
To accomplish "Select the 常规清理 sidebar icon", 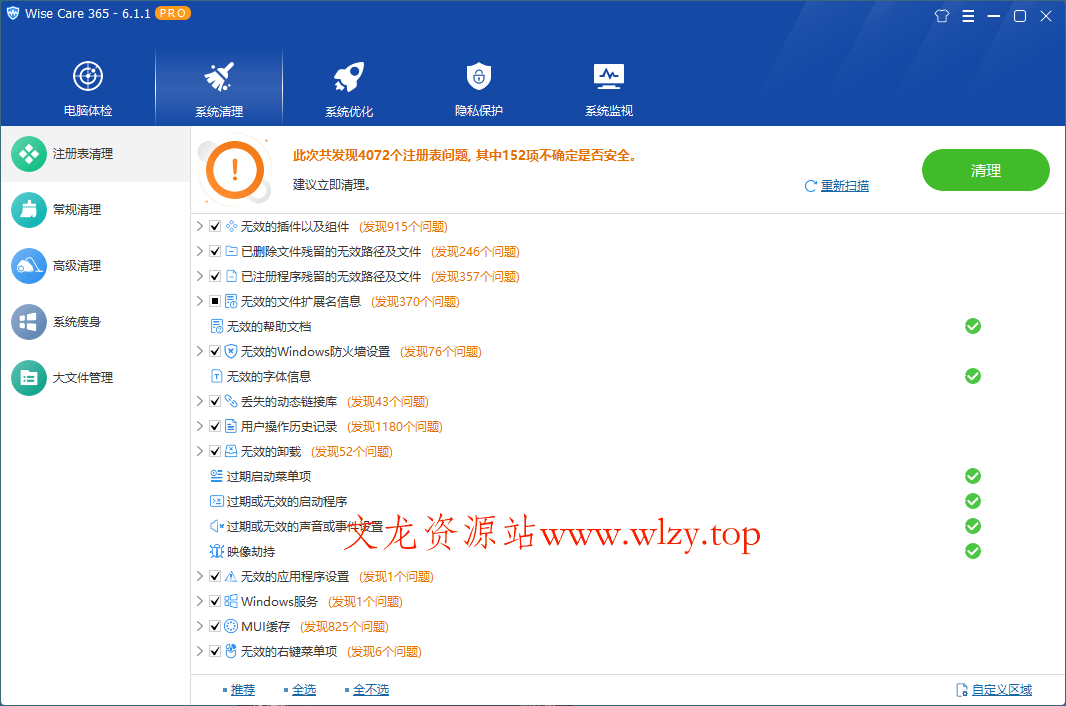I will 27,210.
